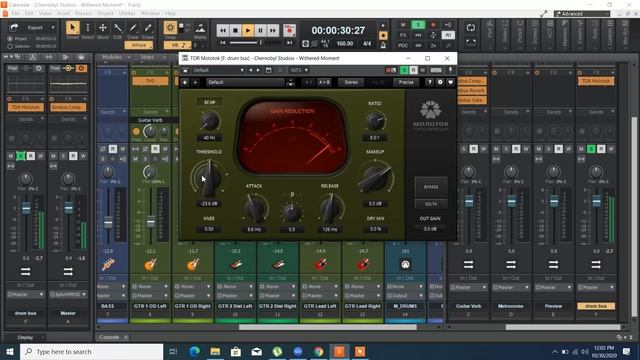The image size is (640, 360).
Task: Click the Delta button in Molotok
Action: 431,204
